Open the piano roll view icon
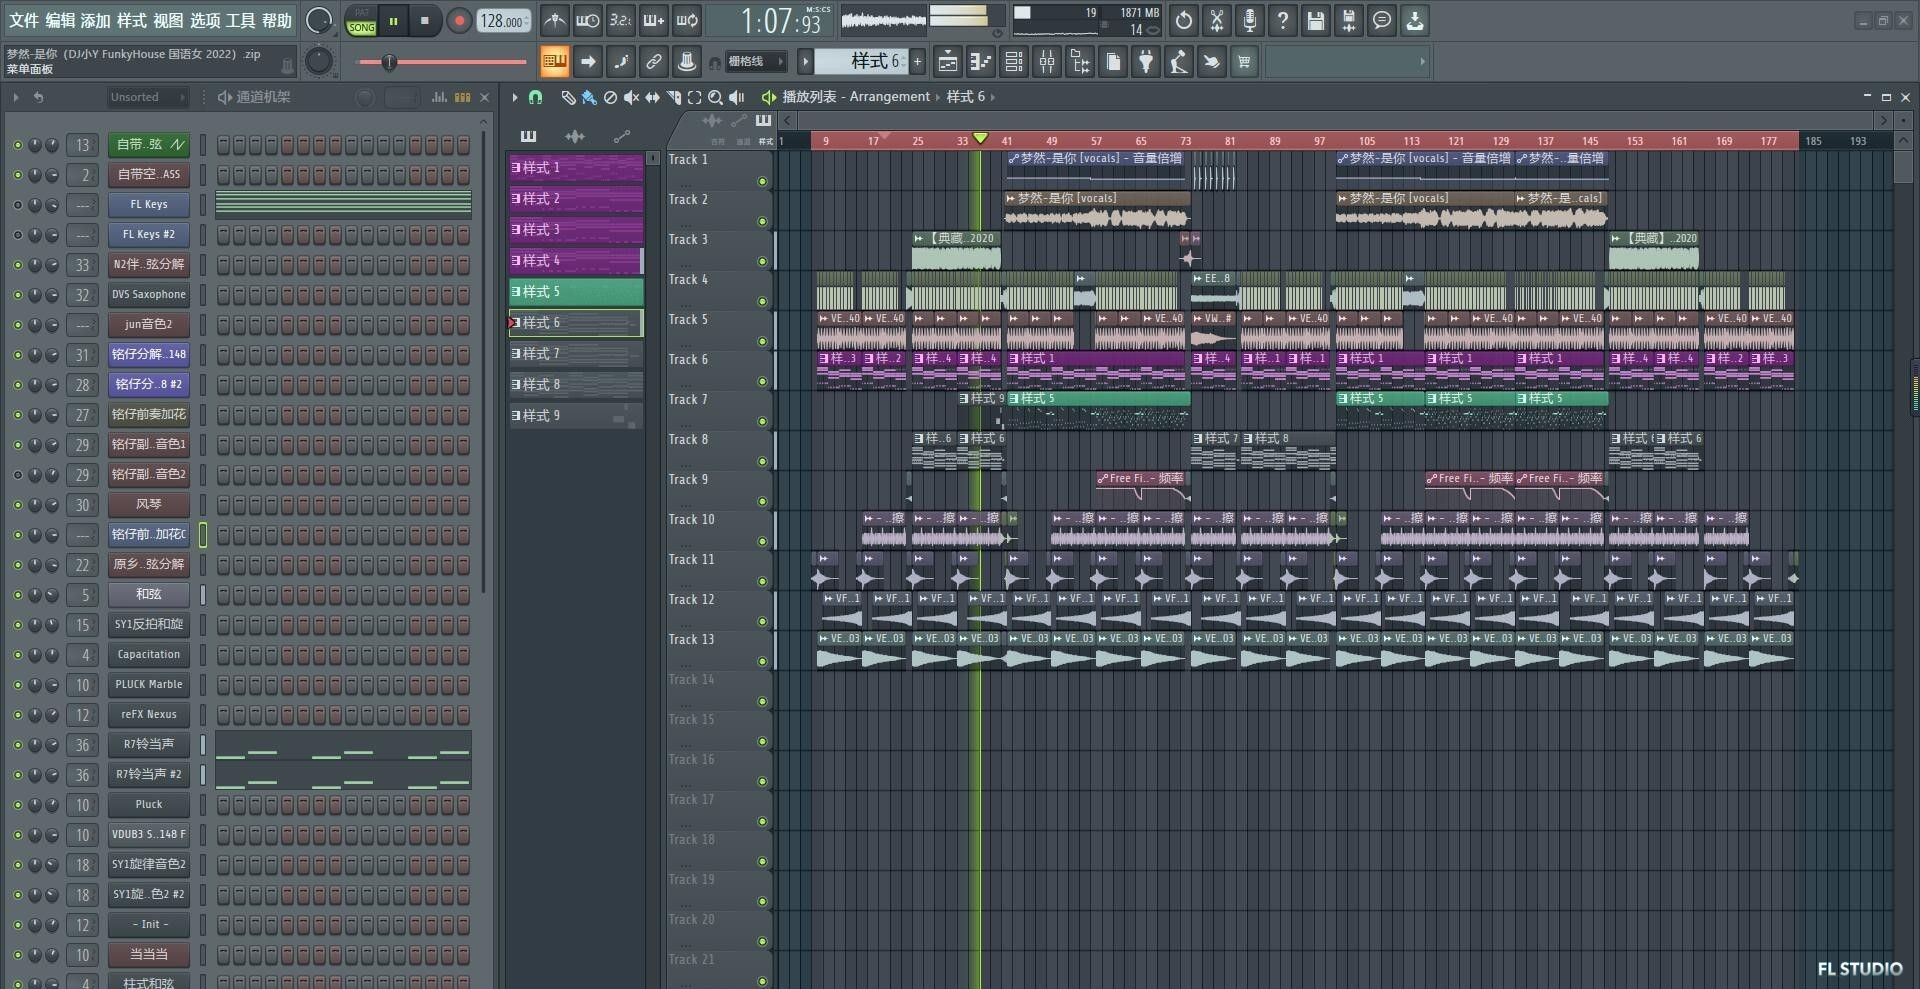This screenshot has width=1920, height=989. point(981,62)
